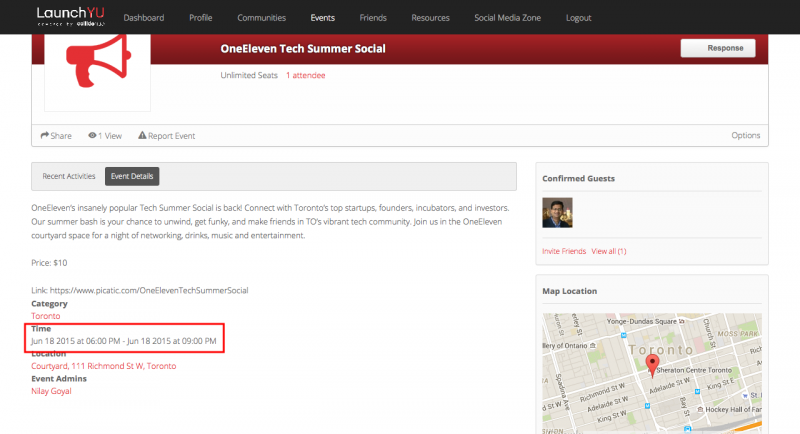
Task: Click the confirmed guest's photo thumbnail
Action: click(557, 213)
